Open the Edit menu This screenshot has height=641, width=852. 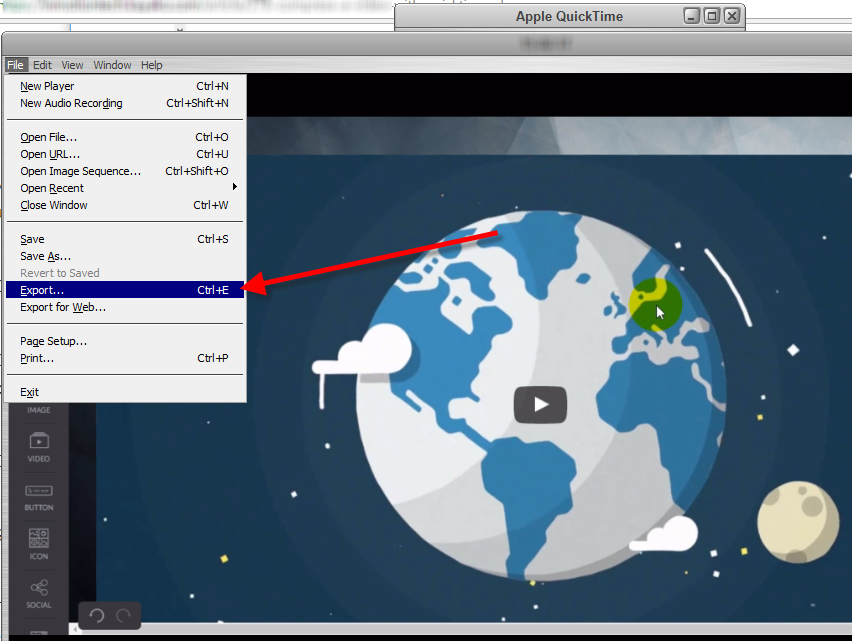point(42,65)
